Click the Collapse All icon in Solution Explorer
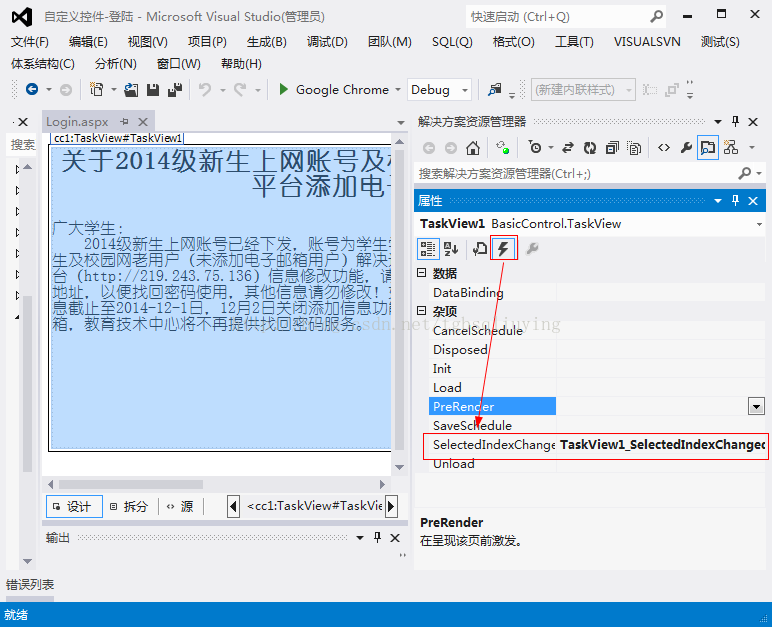Image resolution: width=772 pixels, height=627 pixels. point(612,148)
